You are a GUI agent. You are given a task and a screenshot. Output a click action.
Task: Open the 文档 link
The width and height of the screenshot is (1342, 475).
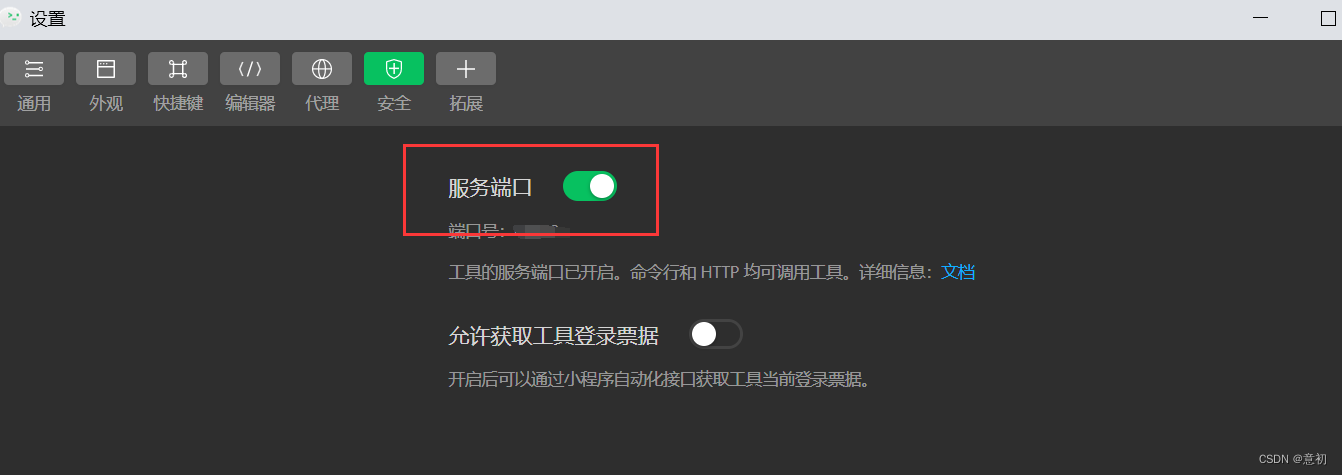tap(958, 272)
